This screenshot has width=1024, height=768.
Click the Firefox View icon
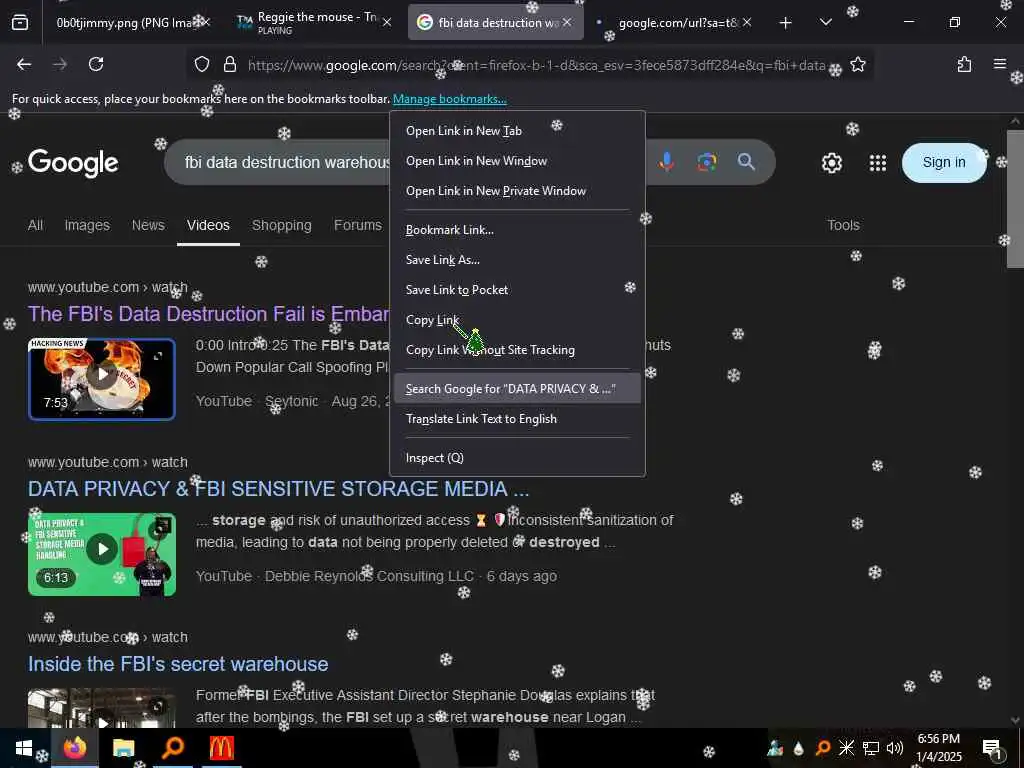[x=20, y=23]
